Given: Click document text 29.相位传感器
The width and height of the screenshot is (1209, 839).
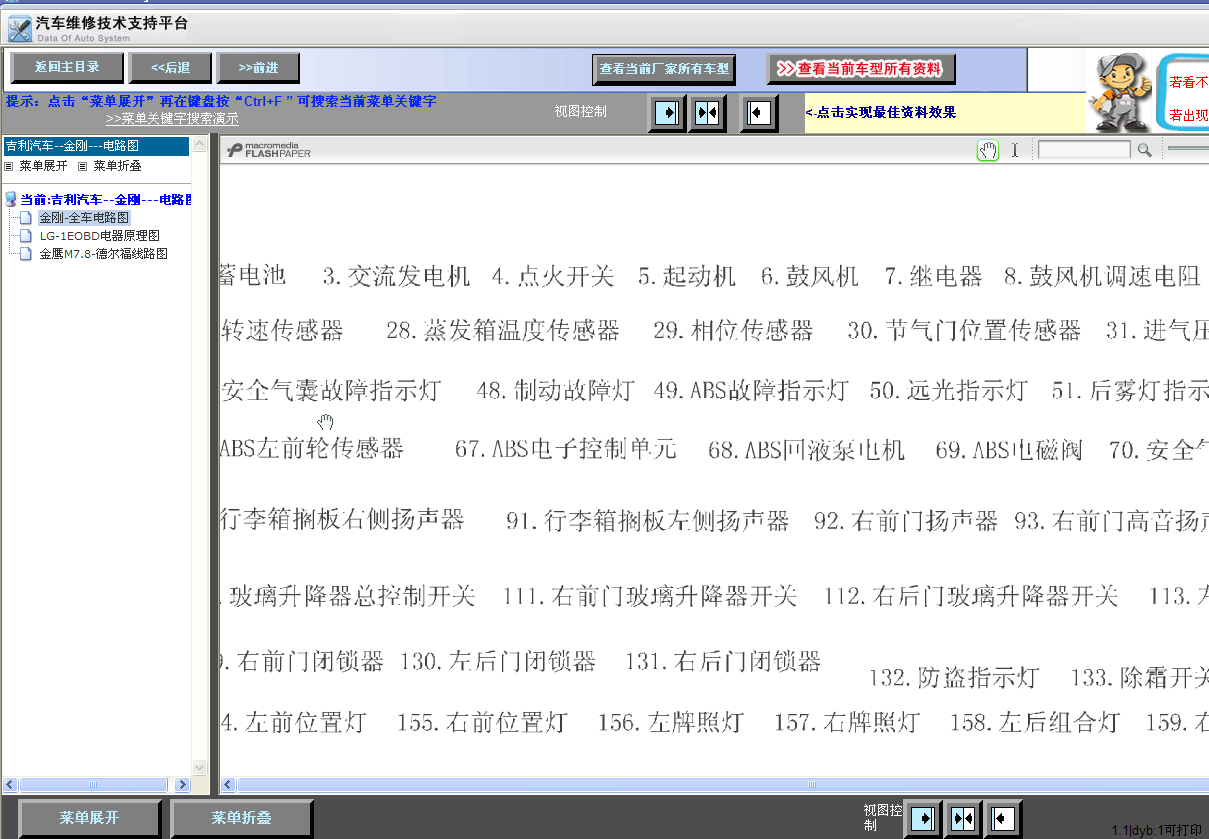Looking at the screenshot, I should pyautogui.click(x=733, y=330).
